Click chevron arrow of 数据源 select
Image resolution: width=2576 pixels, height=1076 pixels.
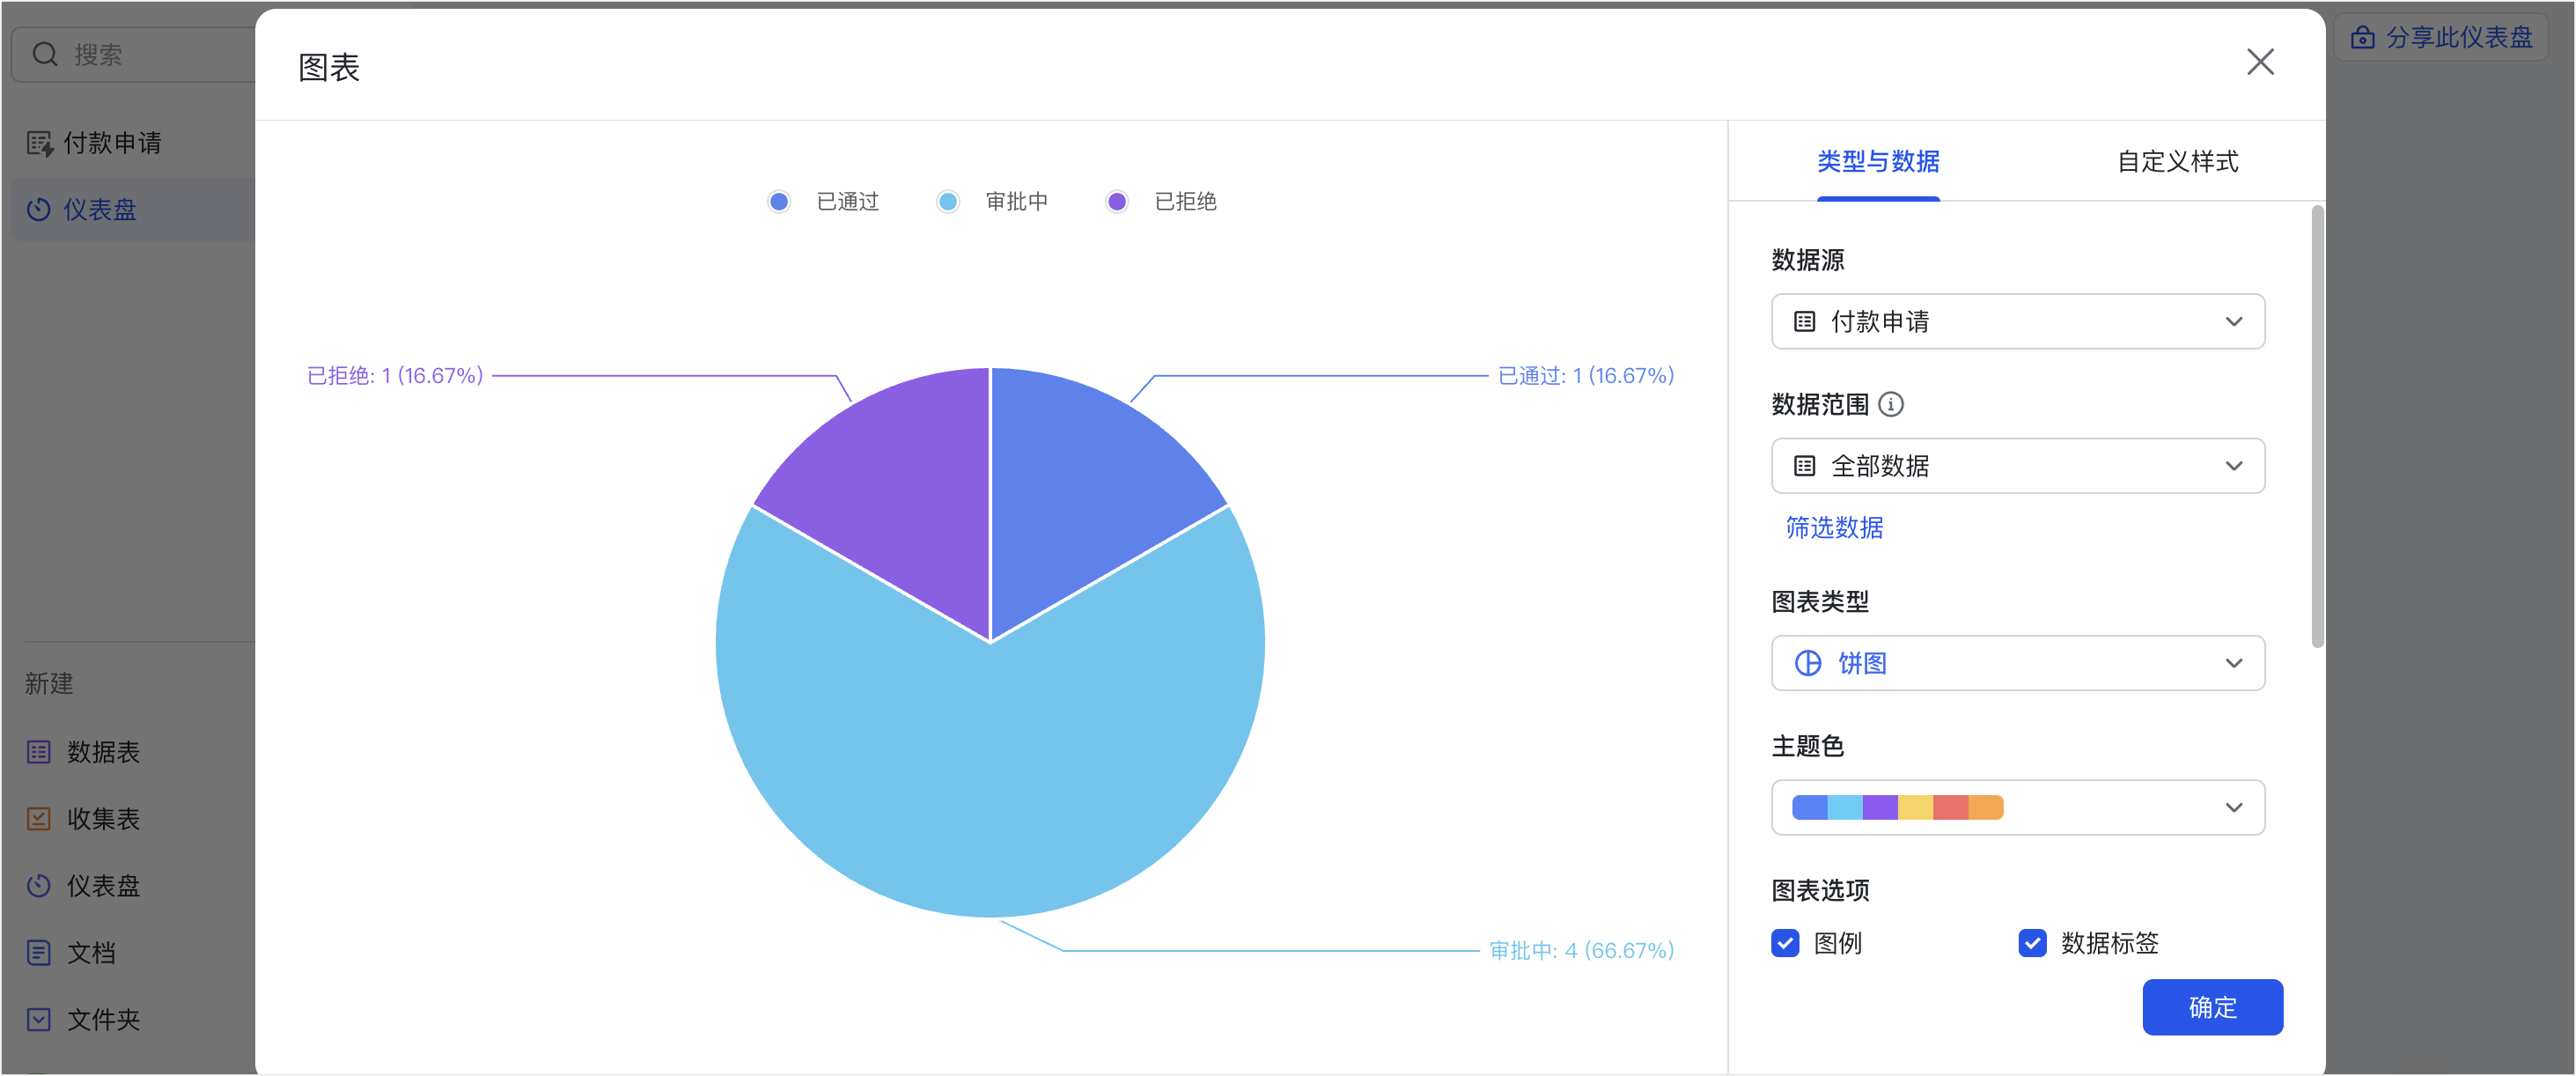click(x=2233, y=322)
